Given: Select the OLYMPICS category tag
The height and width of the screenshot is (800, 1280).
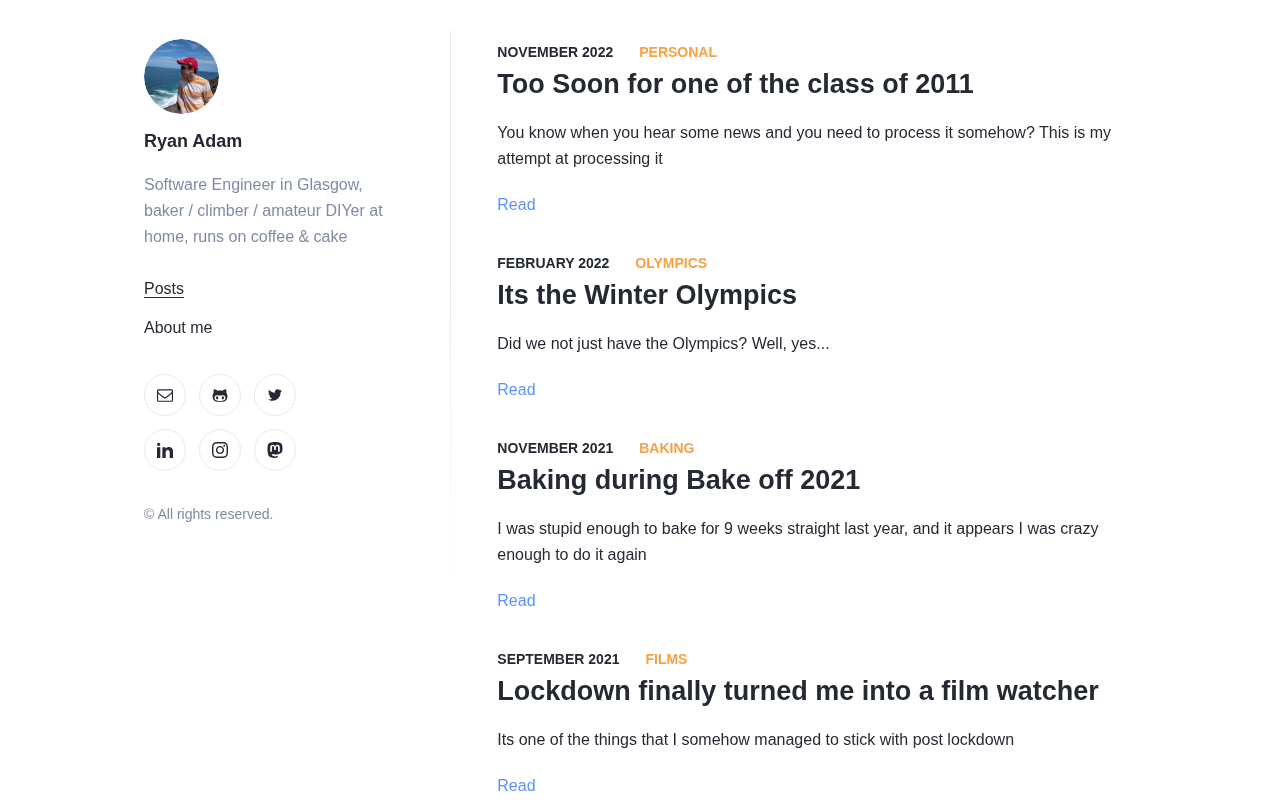Looking at the screenshot, I should 671,263.
